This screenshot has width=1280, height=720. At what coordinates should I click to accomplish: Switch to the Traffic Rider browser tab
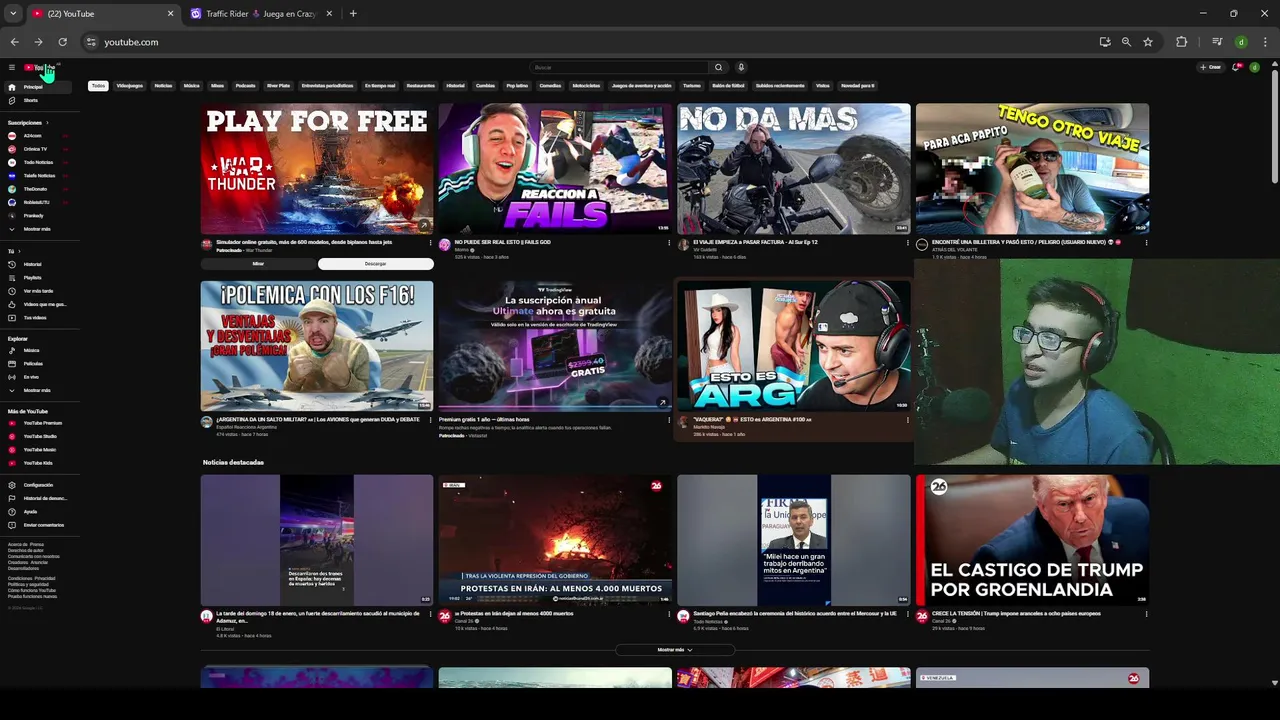tap(262, 14)
